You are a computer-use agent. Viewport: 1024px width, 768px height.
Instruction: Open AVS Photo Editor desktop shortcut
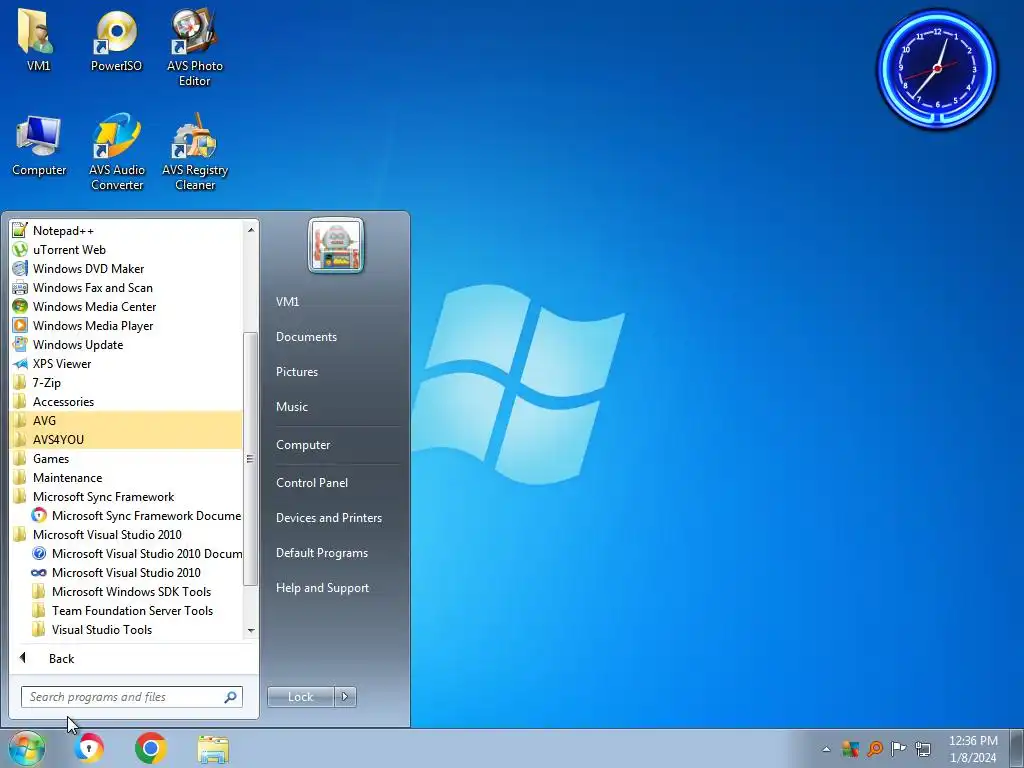click(195, 47)
